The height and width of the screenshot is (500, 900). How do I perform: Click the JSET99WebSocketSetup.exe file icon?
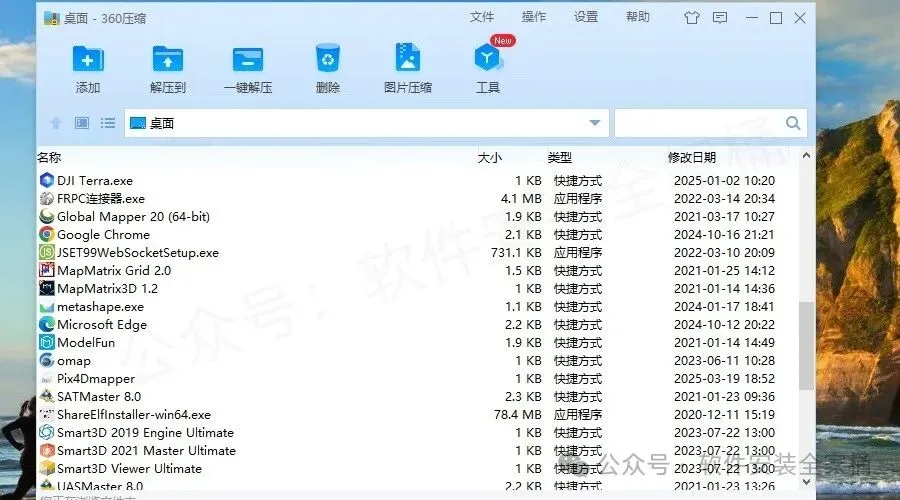coord(46,253)
